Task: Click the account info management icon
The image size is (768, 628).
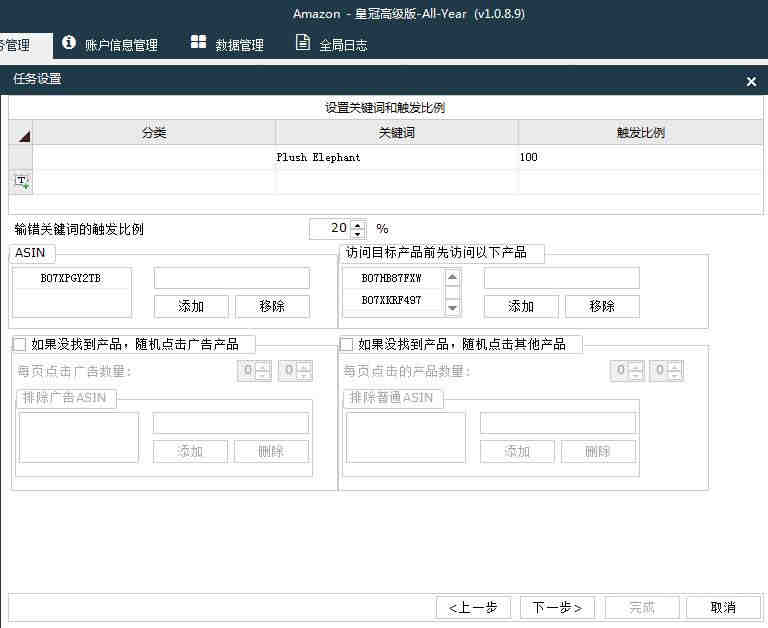Action: (69, 43)
